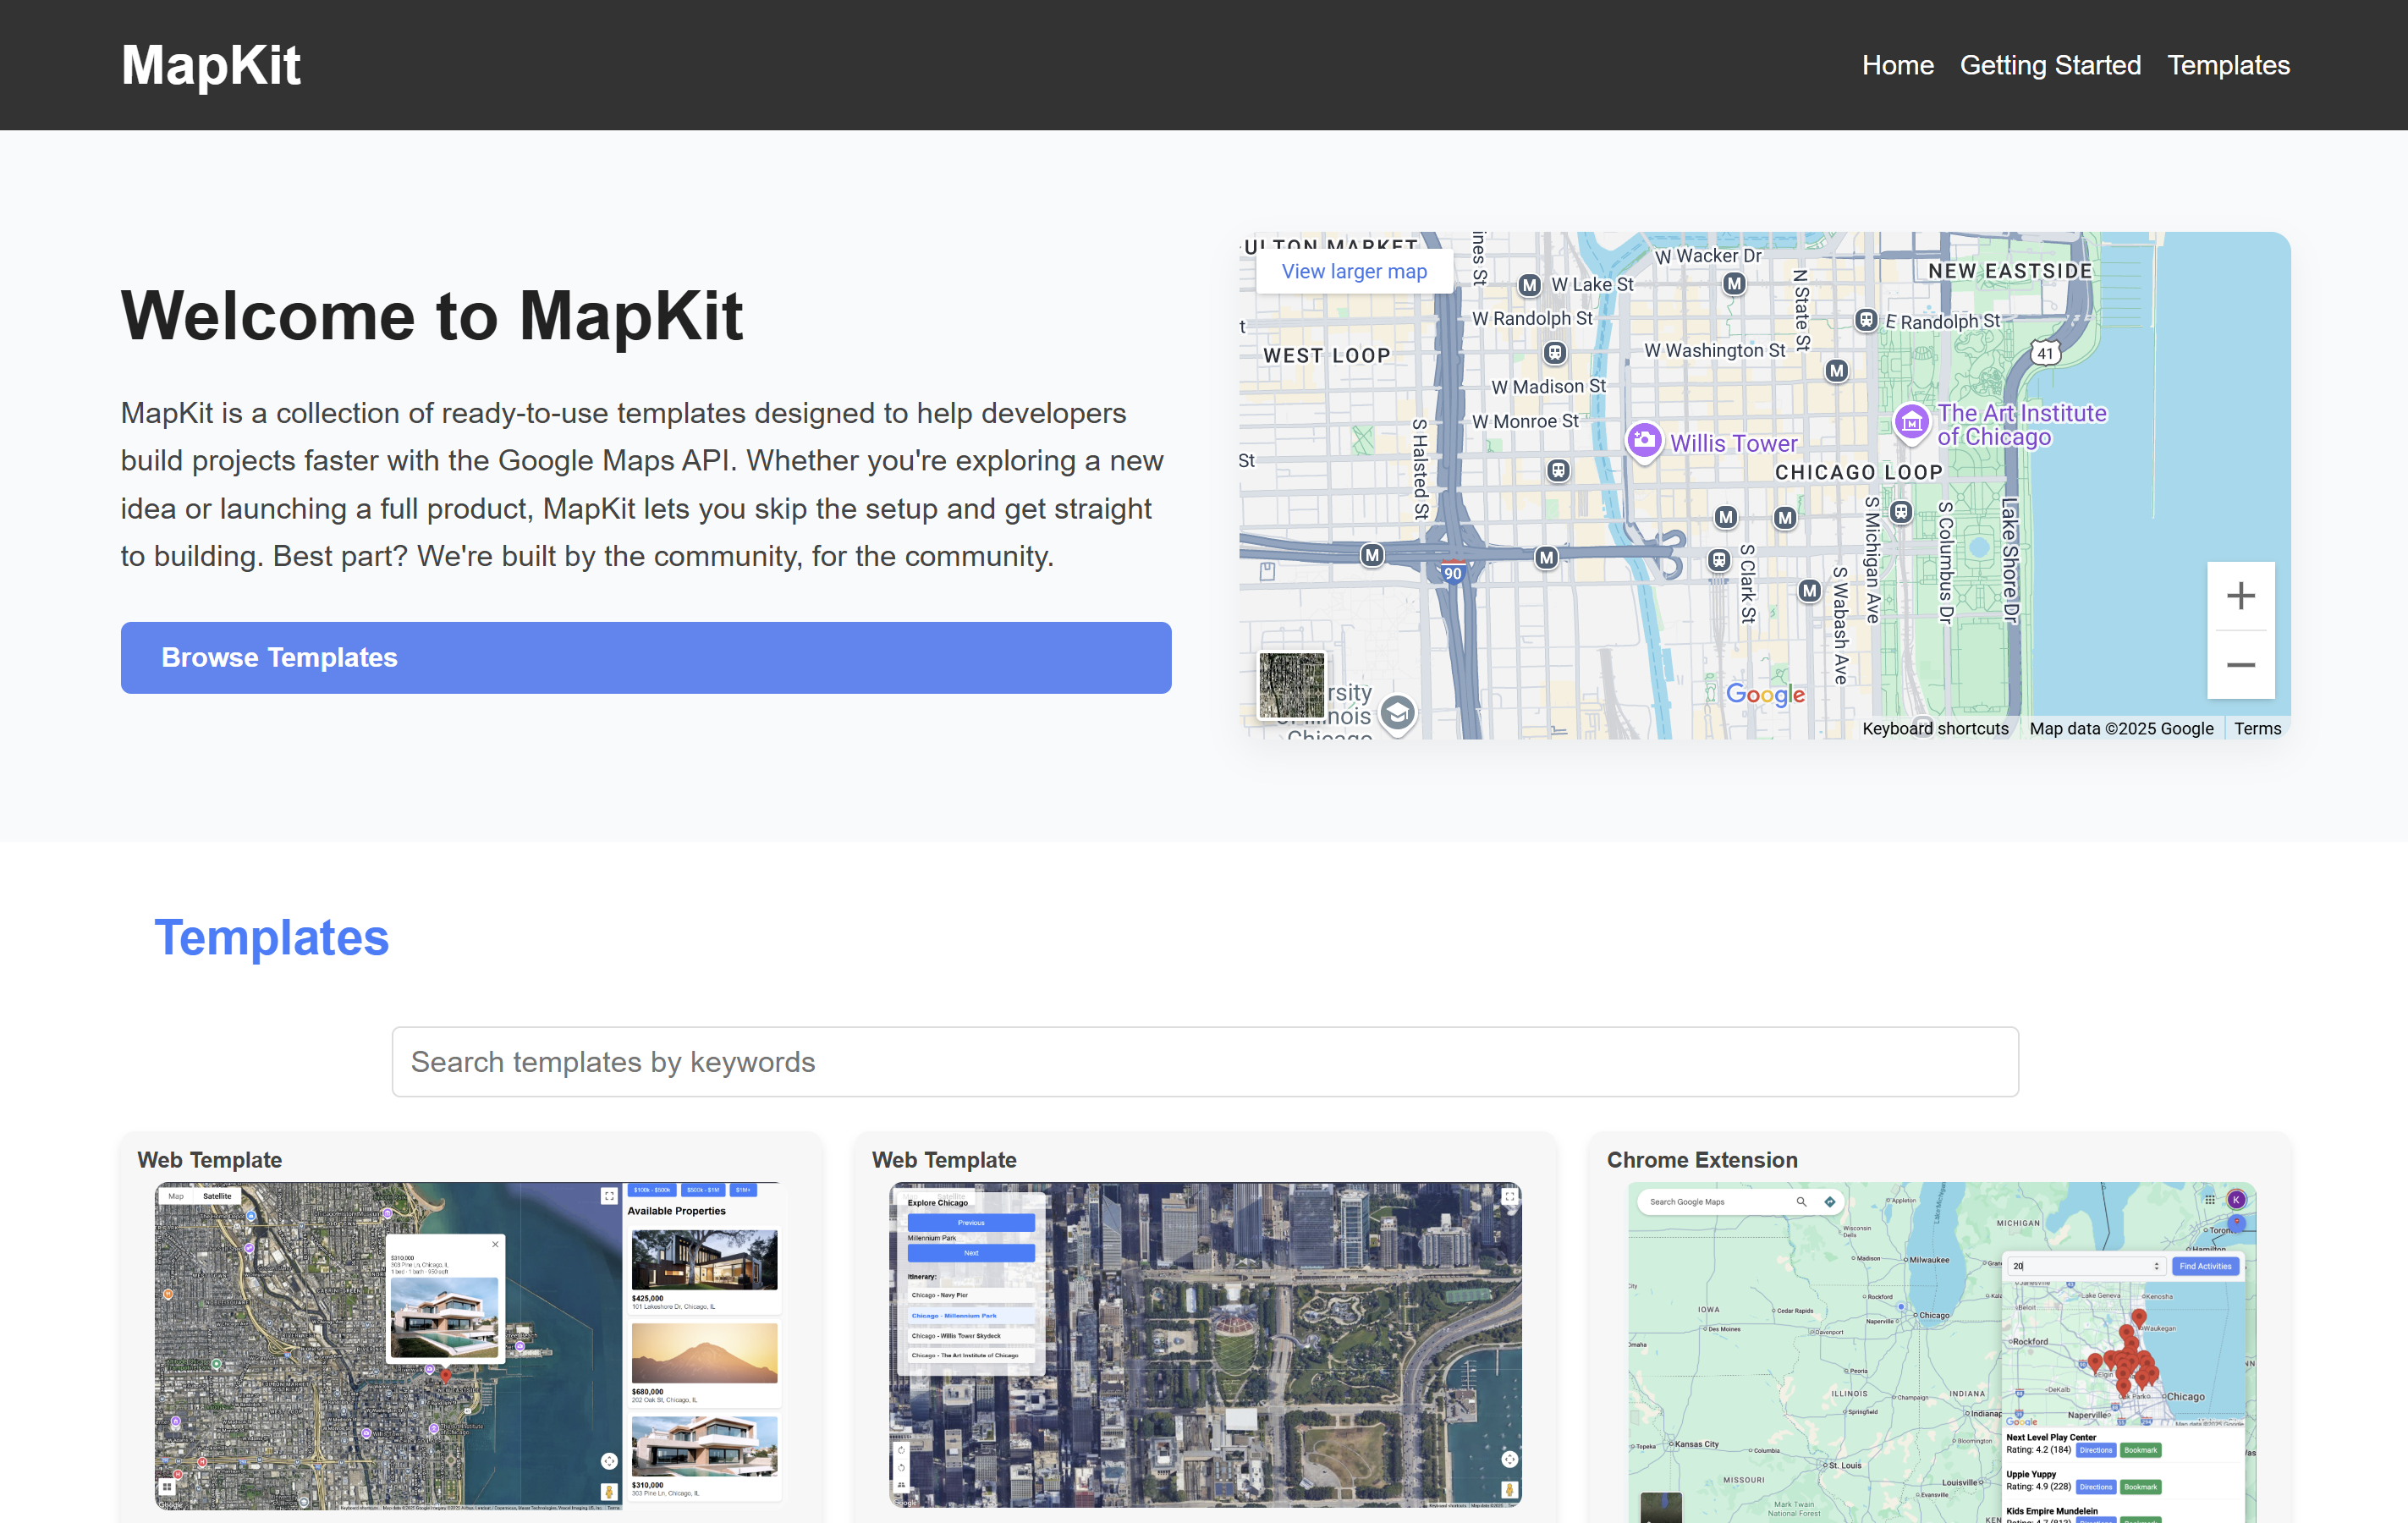Click the Google logo on the map
Viewport: 2408px width, 1523px height.
coord(1765,694)
